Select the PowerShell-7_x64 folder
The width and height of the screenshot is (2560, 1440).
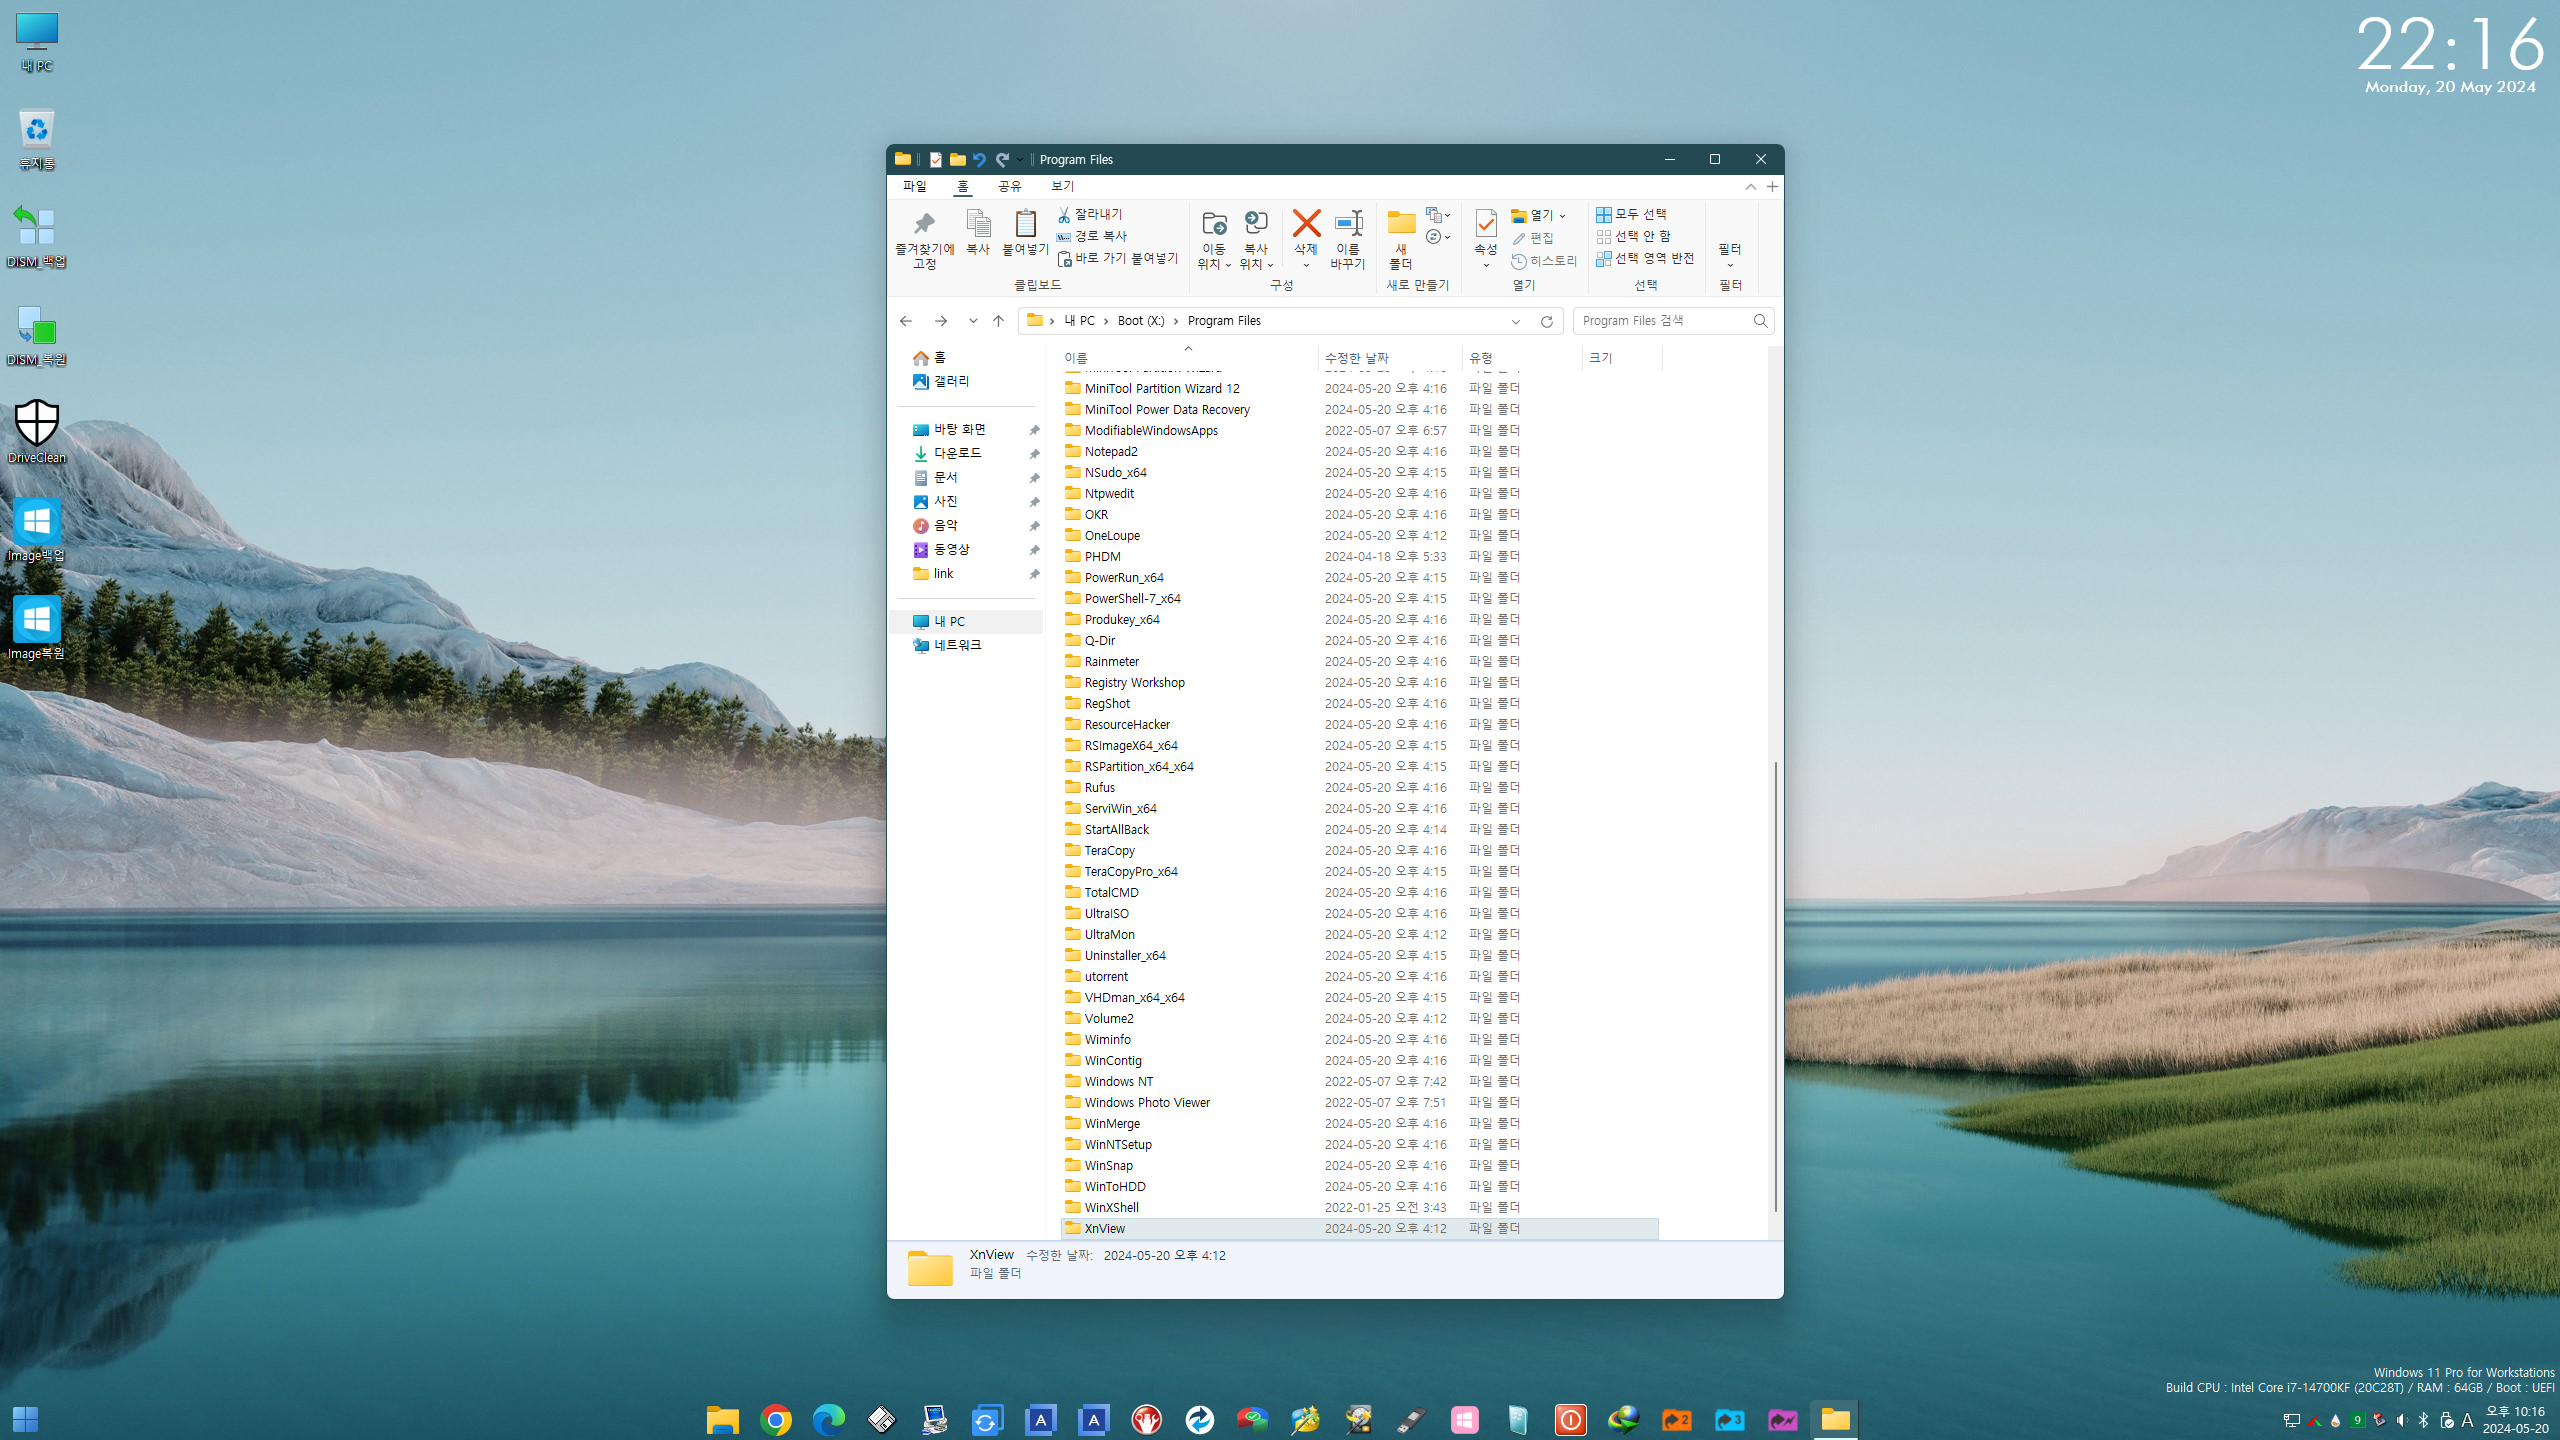(1359, 598)
